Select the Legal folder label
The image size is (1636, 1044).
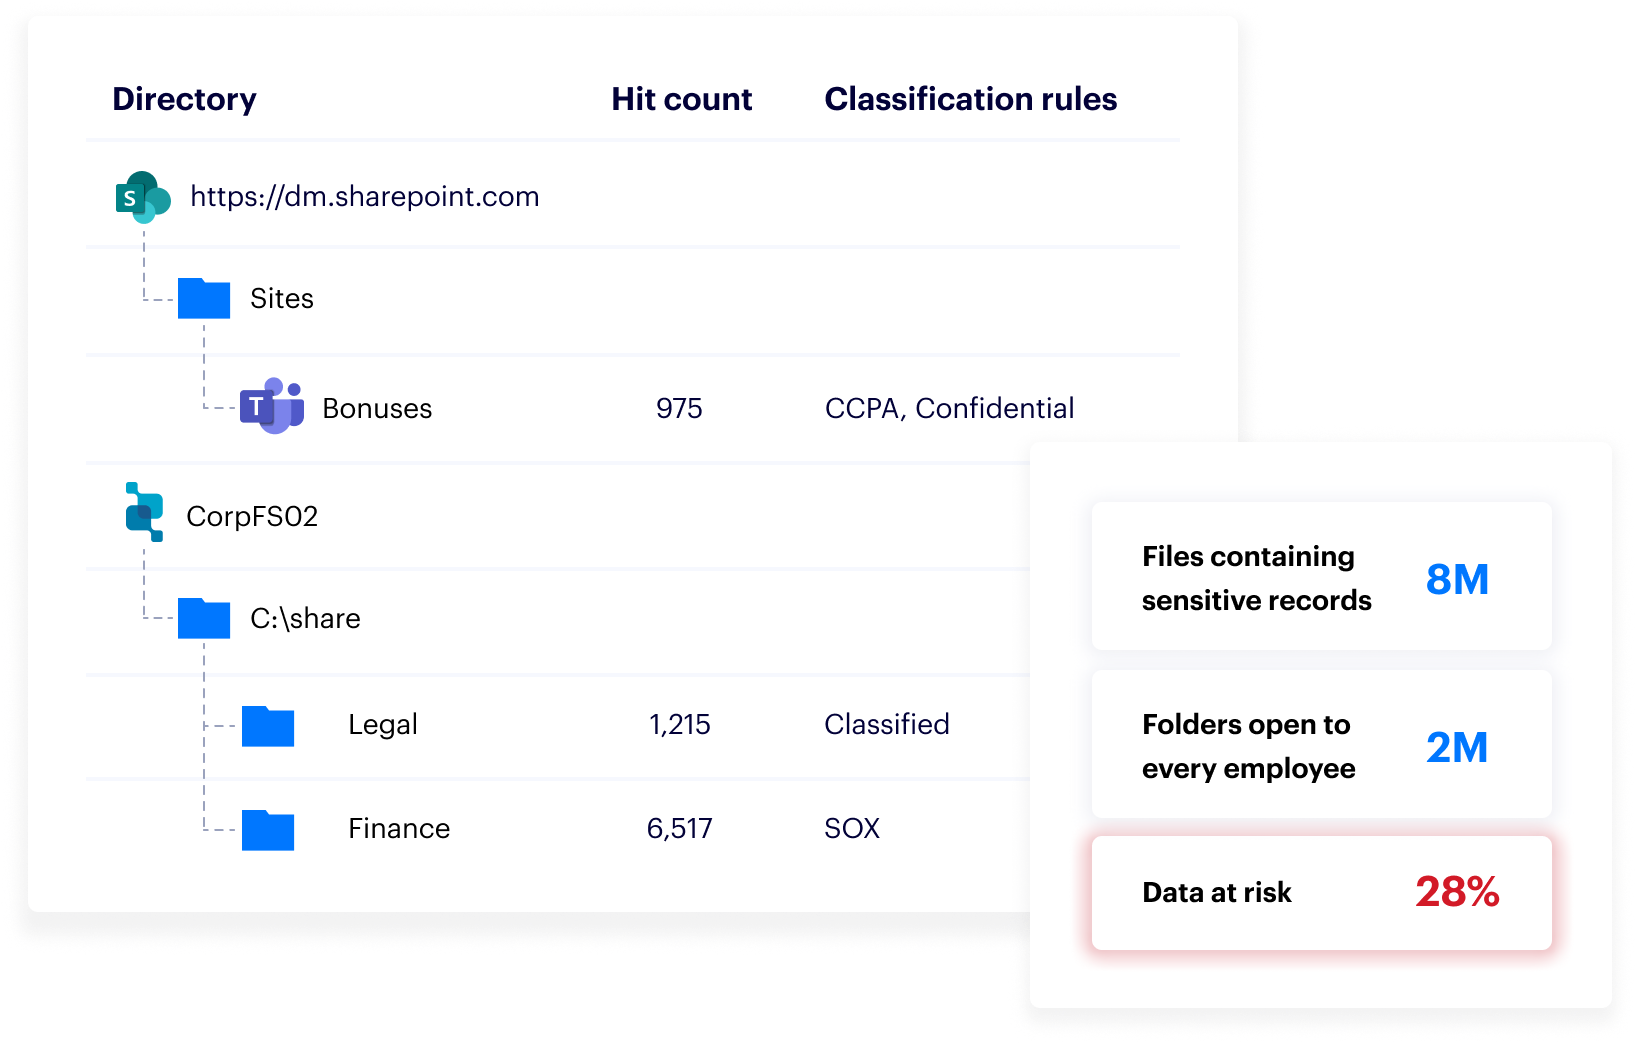tap(383, 725)
